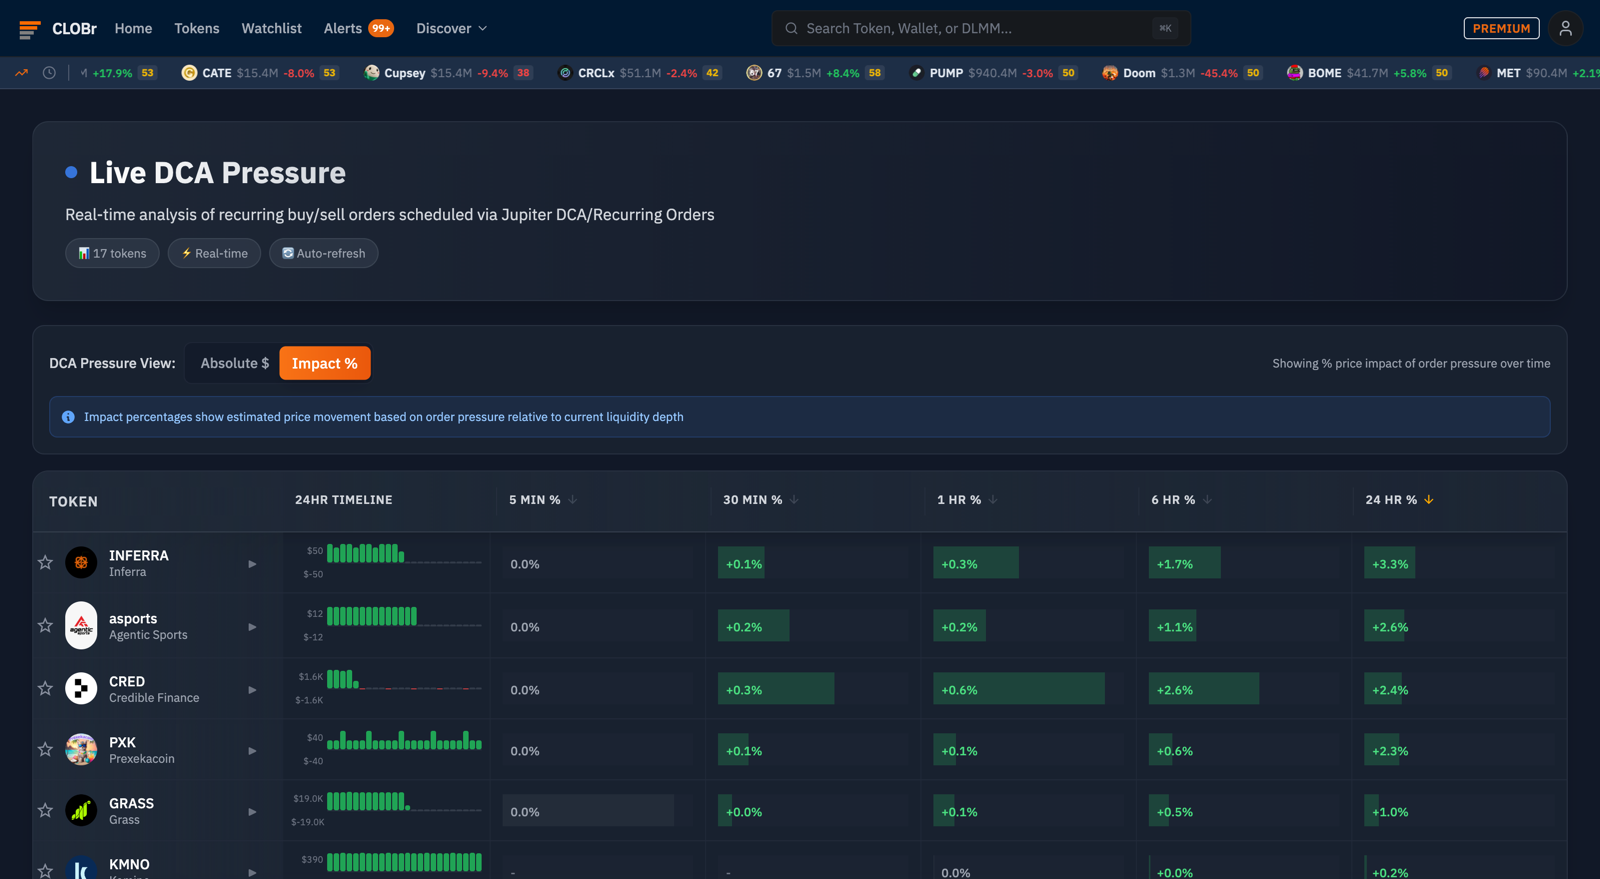The height and width of the screenshot is (879, 1600).
Task: Click the CATE token coin icon
Action: click(189, 73)
